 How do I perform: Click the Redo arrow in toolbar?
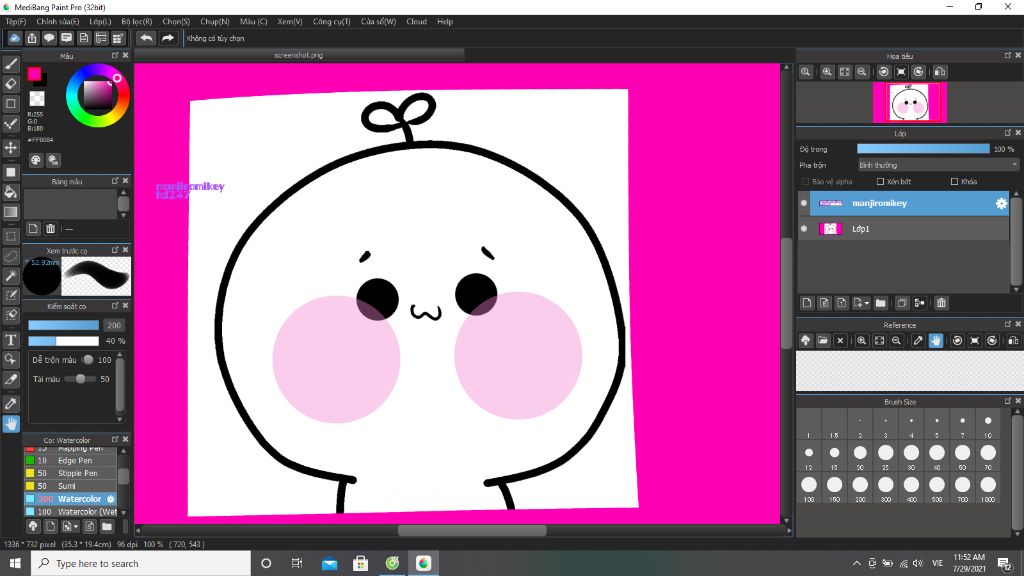tap(168, 38)
